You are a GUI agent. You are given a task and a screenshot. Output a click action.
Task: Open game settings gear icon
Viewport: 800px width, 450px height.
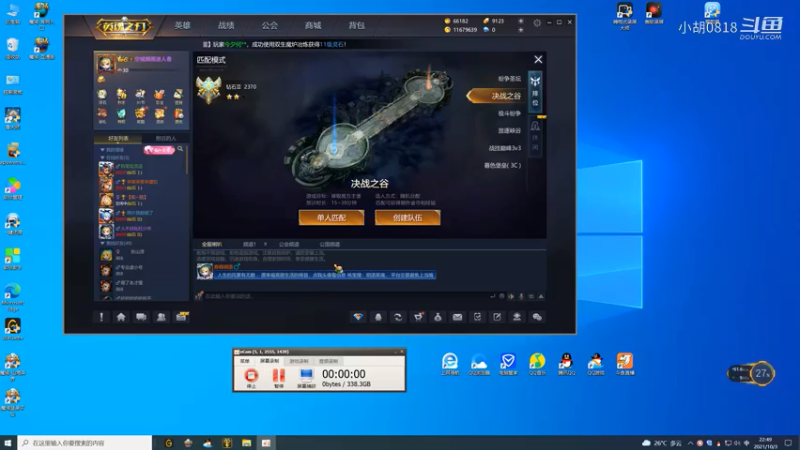[537, 22]
